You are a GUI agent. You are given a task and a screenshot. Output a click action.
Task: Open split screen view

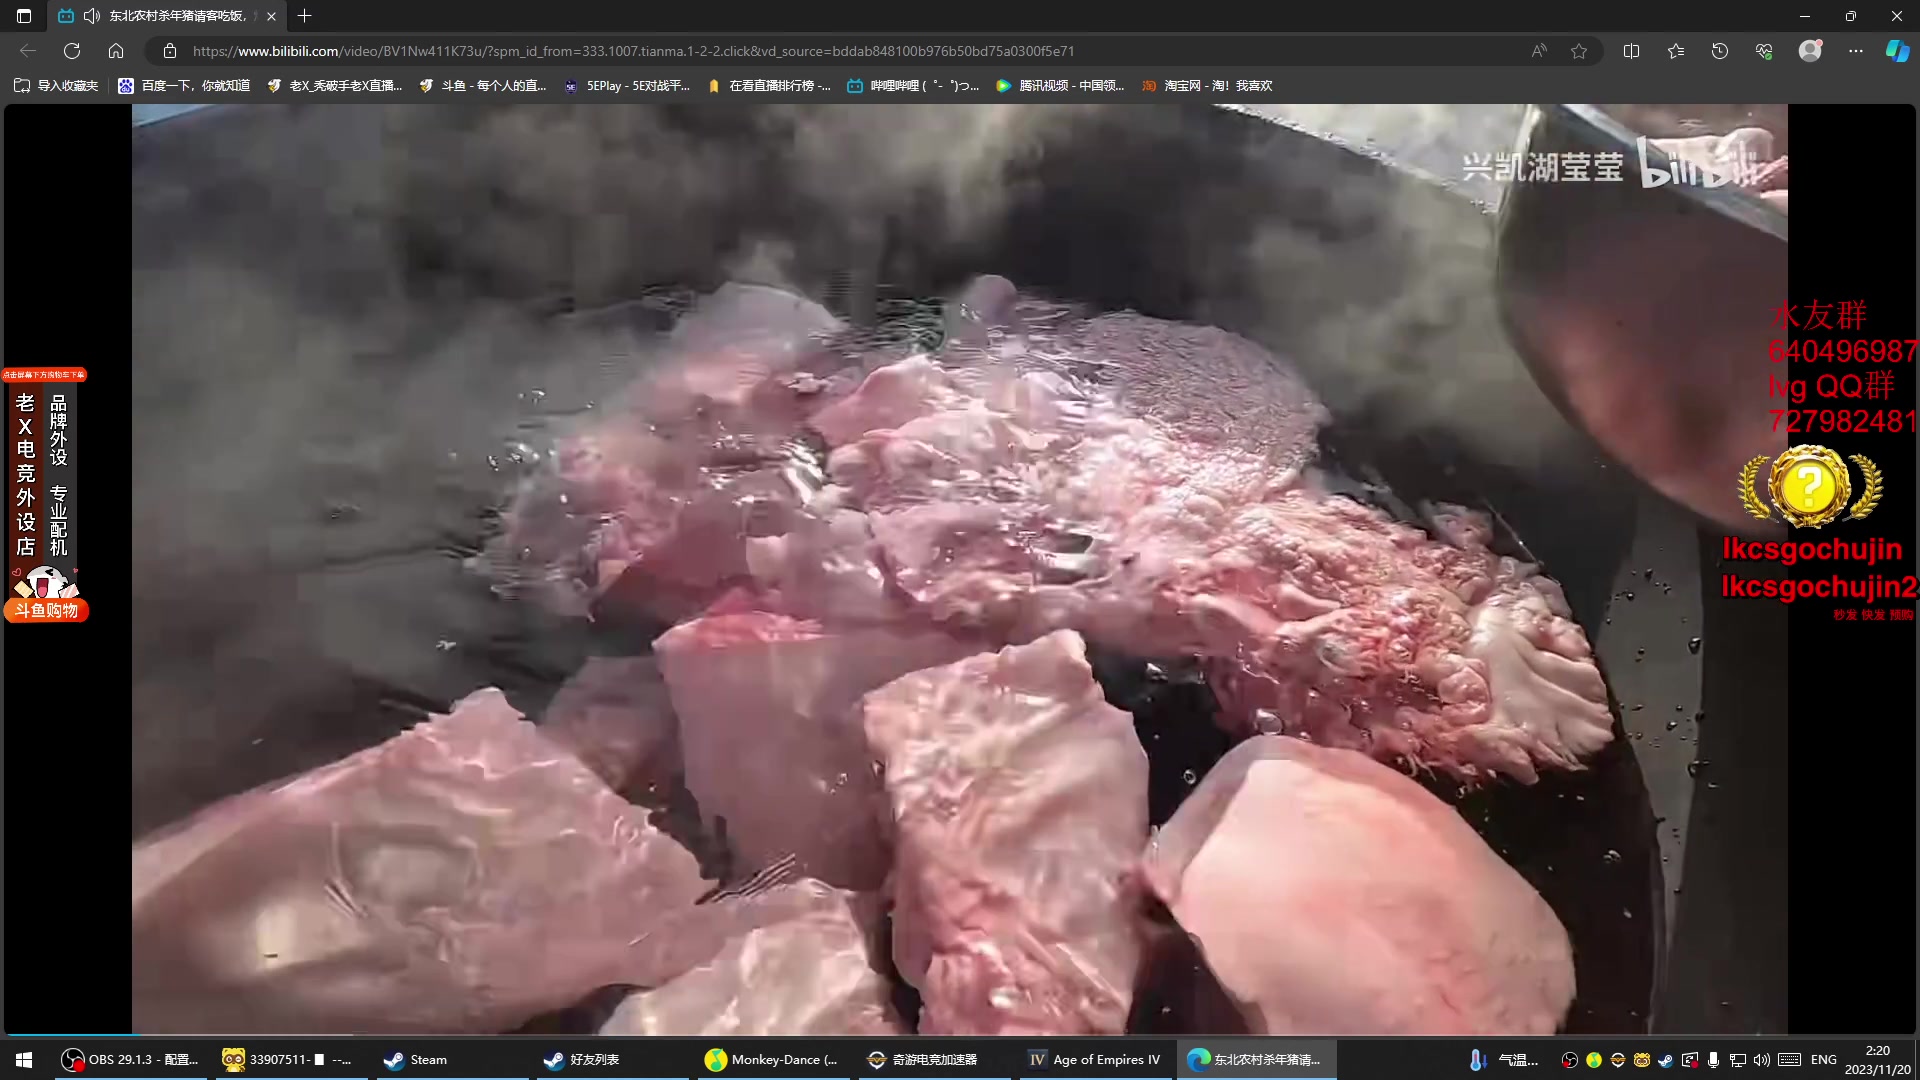(1631, 51)
